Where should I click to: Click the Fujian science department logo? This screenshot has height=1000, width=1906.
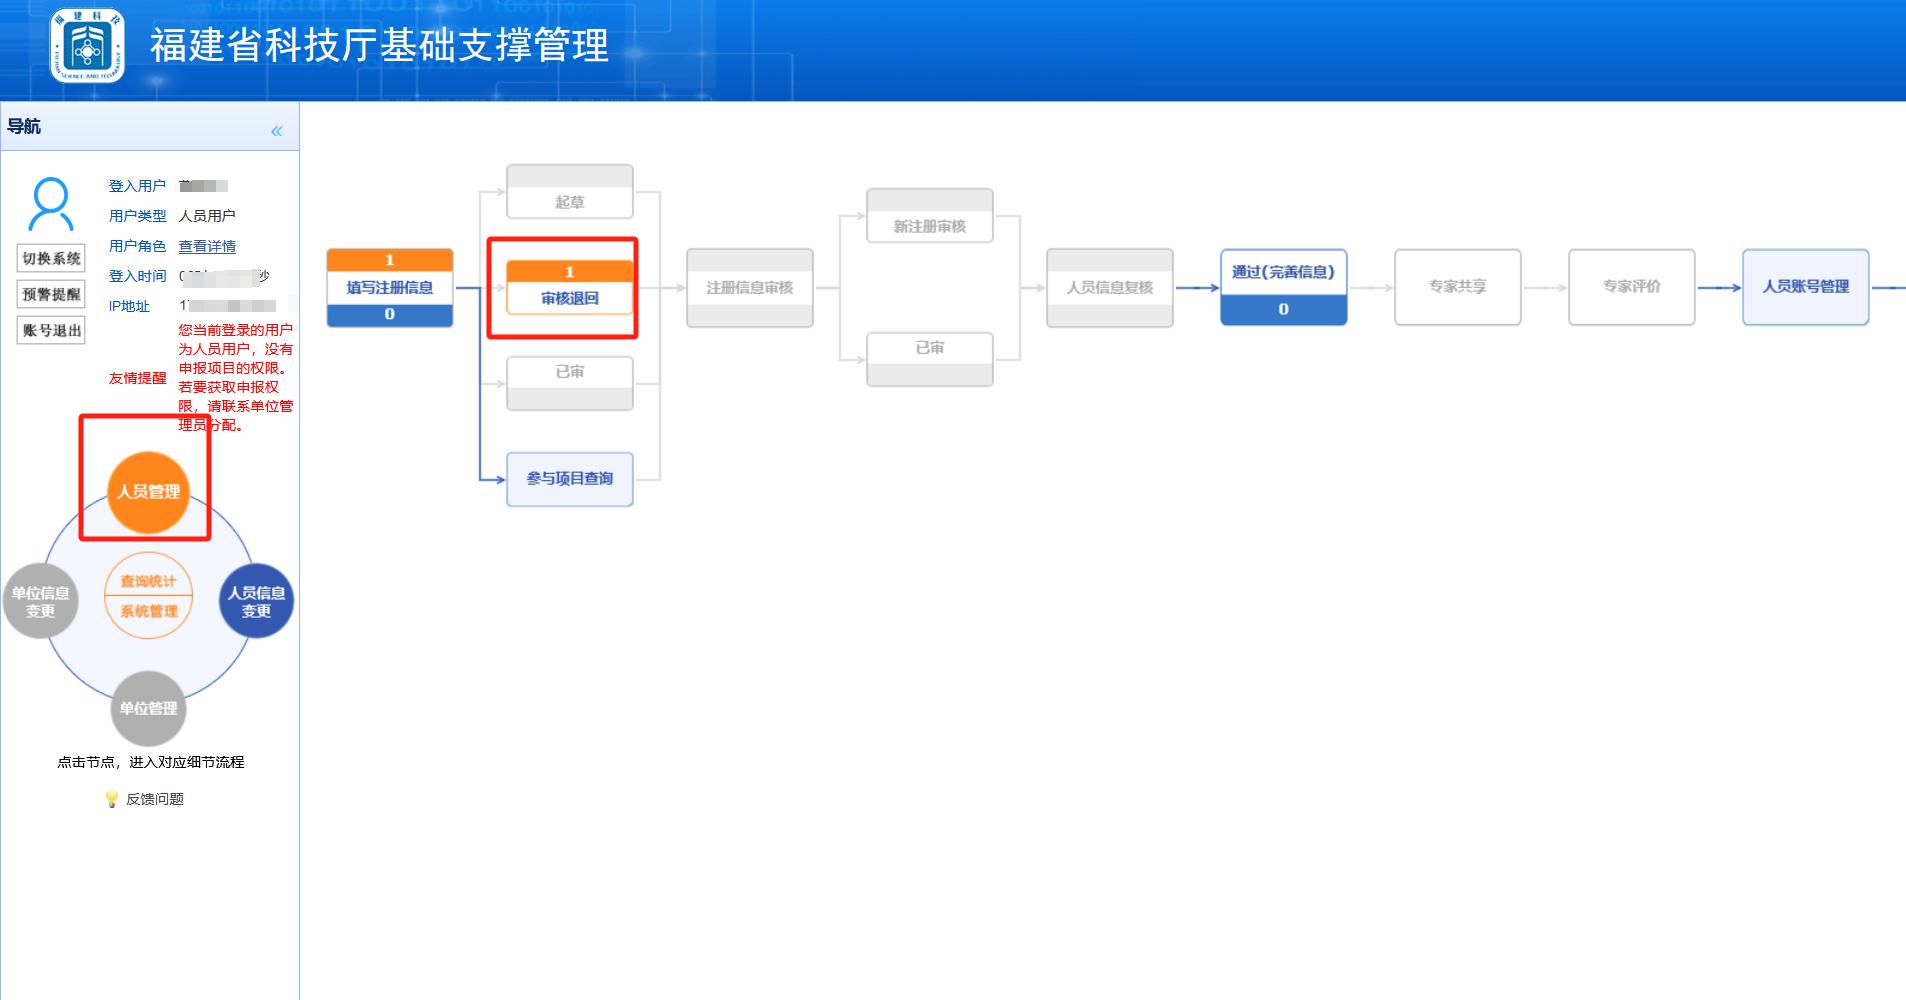(x=88, y=46)
